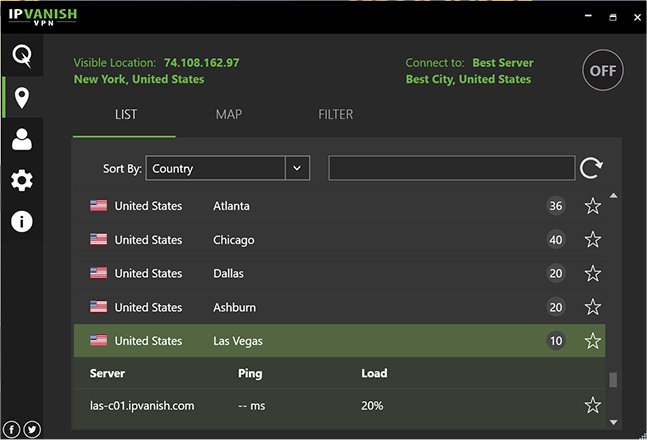The width and height of the screenshot is (647, 440).
Task: Refresh the server list
Action: (592, 168)
